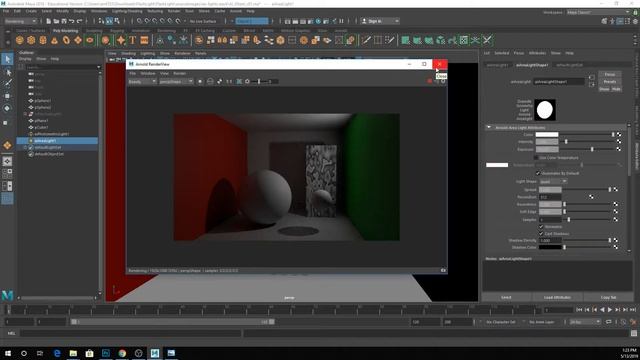Select the Lasso select tool in toolbox

[8, 72]
